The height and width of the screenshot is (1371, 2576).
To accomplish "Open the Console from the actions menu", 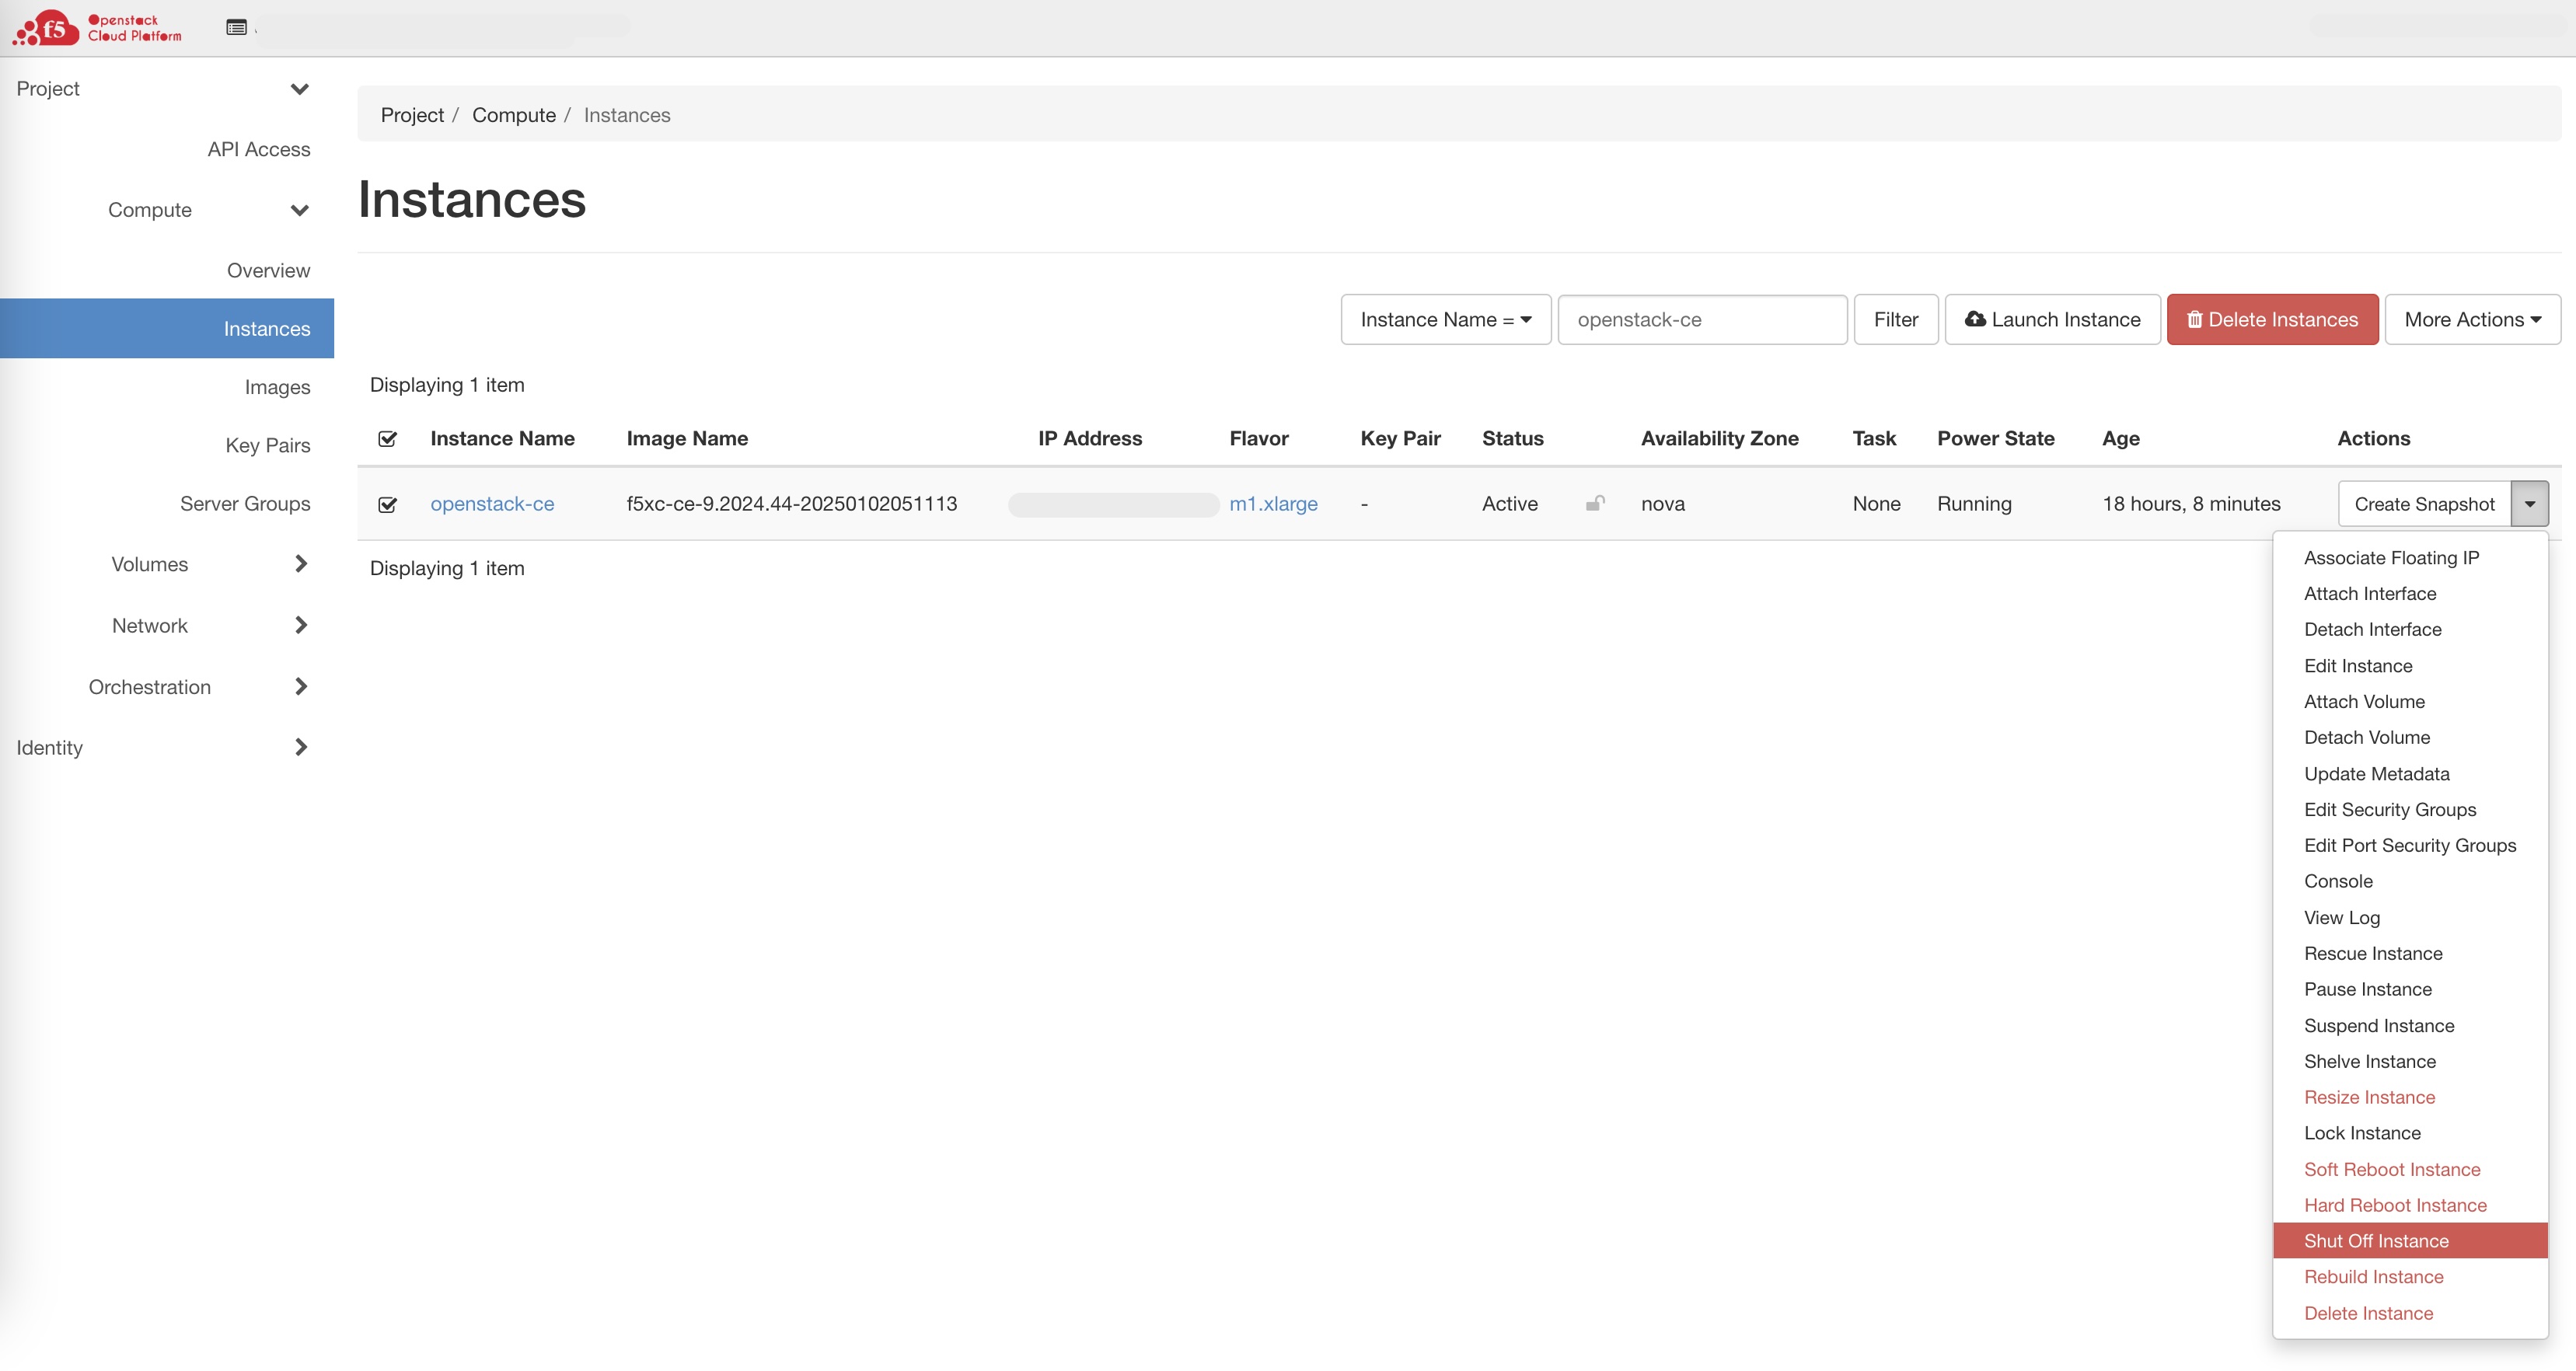I will [x=2338, y=881].
